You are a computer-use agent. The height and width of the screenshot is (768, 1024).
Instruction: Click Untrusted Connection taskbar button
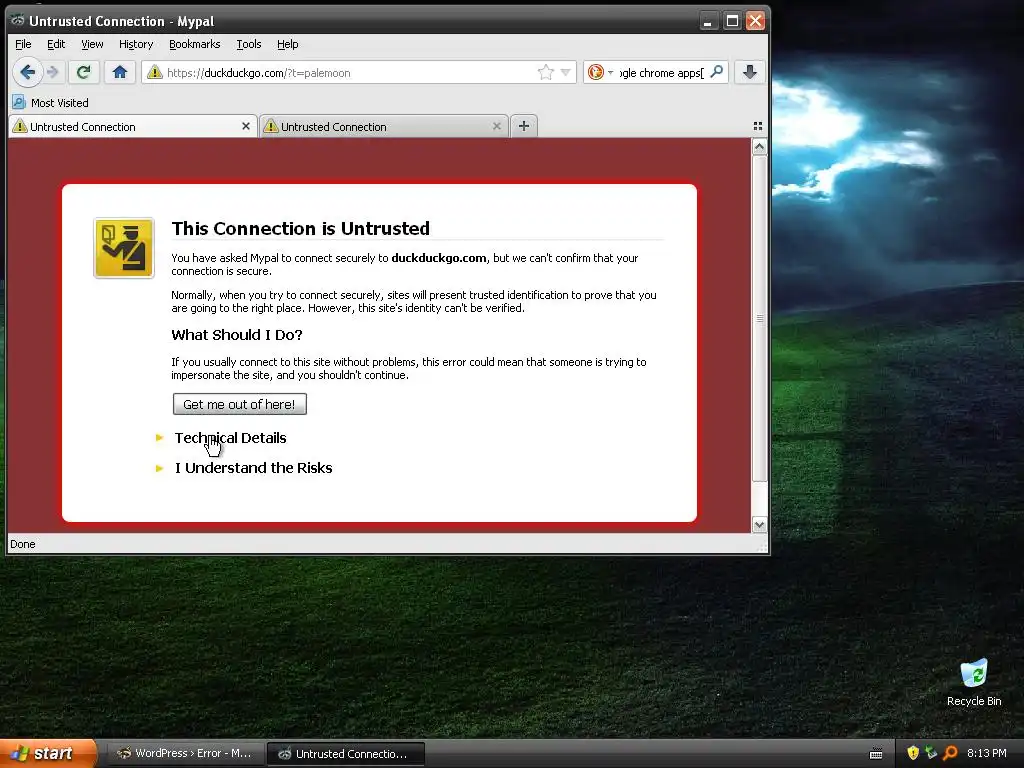pos(346,754)
